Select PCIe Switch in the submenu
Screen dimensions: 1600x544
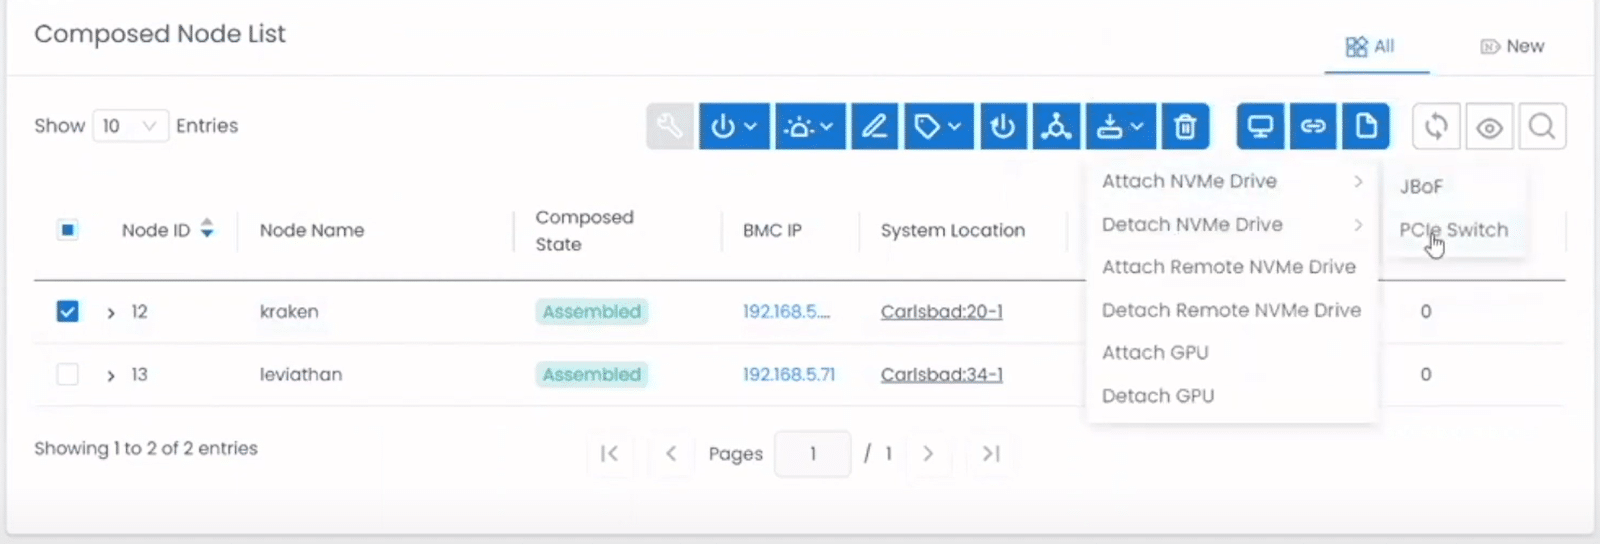pos(1454,230)
